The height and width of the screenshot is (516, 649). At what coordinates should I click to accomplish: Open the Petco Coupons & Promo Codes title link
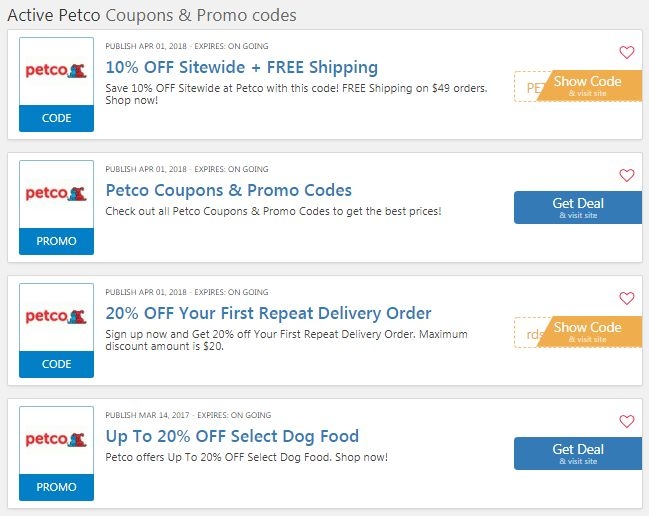[x=229, y=190]
